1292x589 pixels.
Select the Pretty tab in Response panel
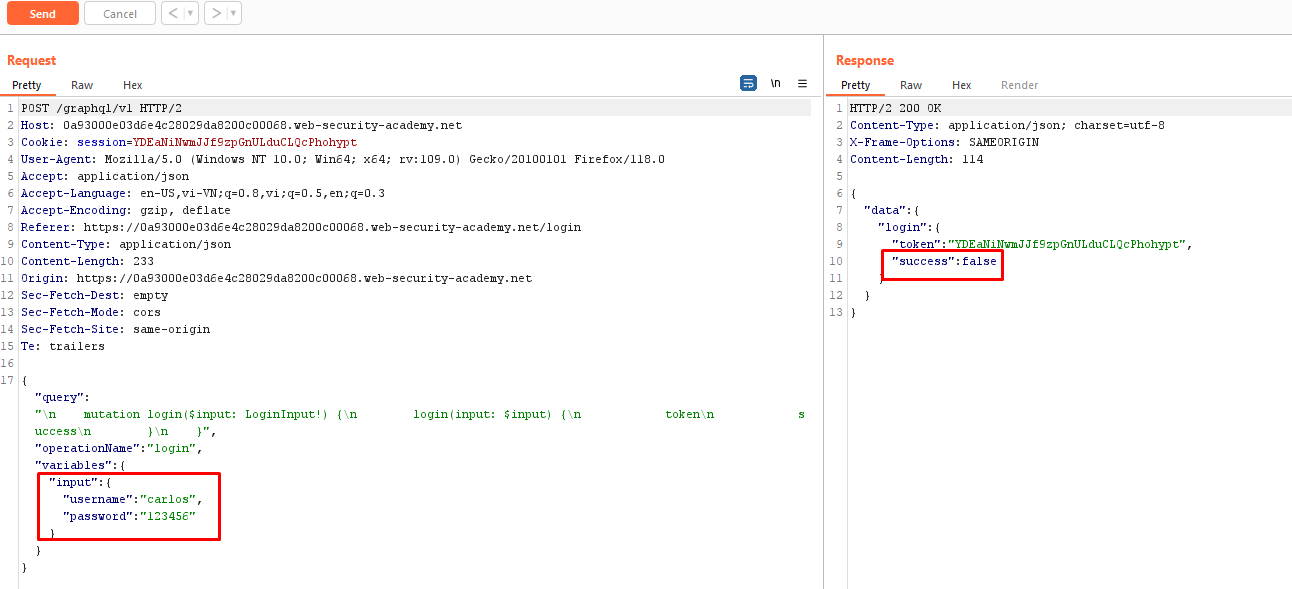(x=856, y=86)
